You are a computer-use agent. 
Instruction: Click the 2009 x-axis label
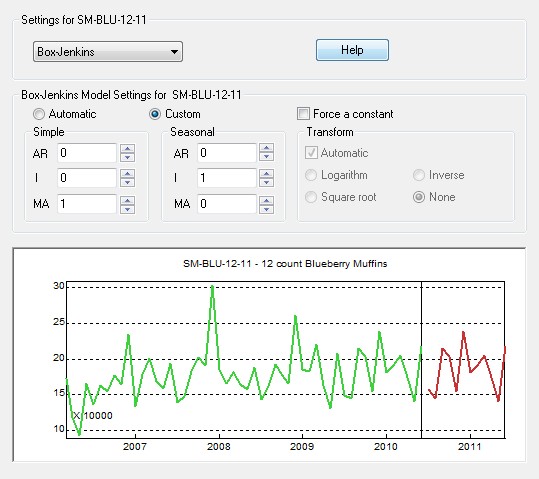pyautogui.click(x=302, y=446)
